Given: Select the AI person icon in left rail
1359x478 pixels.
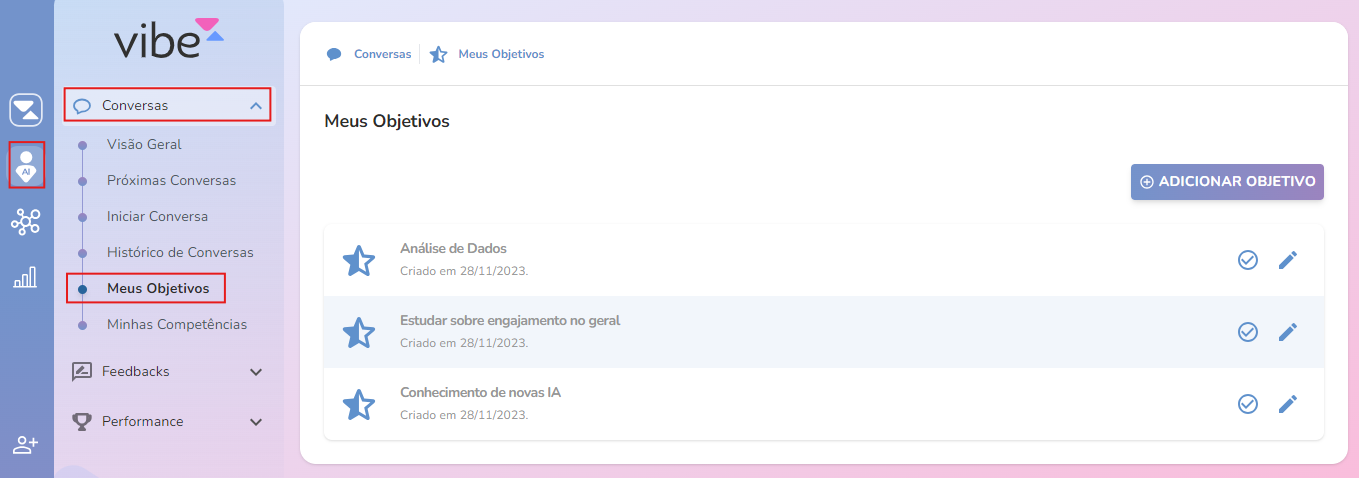Looking at the screenshot, I should (26, 165).
